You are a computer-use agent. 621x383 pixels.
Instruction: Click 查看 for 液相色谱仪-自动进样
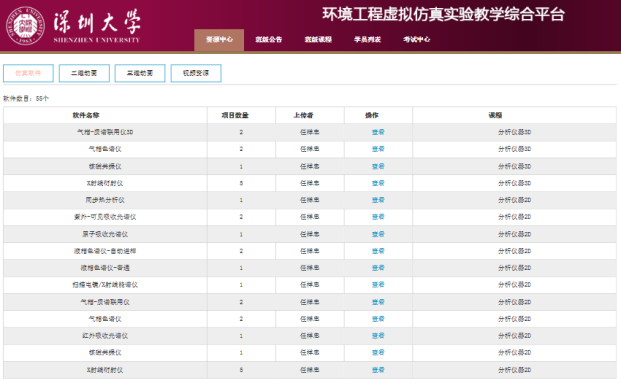pyautogui.click(x=378, y=251)
